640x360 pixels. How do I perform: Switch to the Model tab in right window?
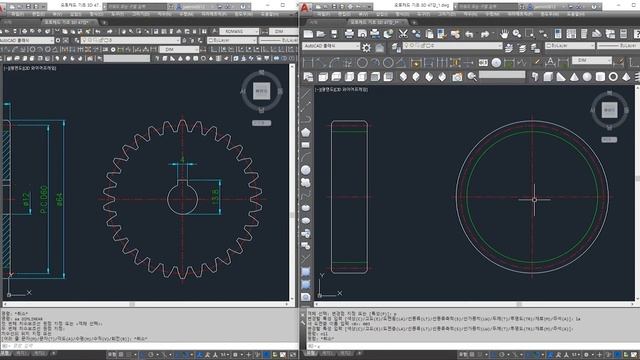311,353
